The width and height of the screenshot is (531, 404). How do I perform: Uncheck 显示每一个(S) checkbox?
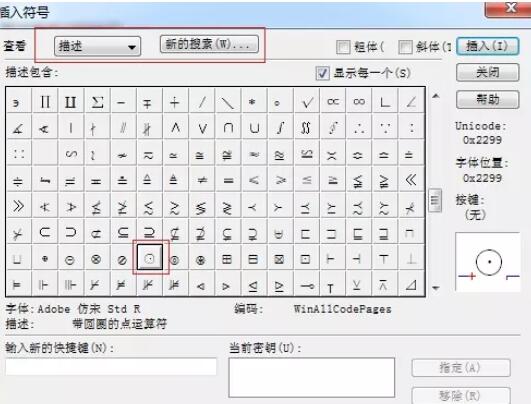pos(322,73)
